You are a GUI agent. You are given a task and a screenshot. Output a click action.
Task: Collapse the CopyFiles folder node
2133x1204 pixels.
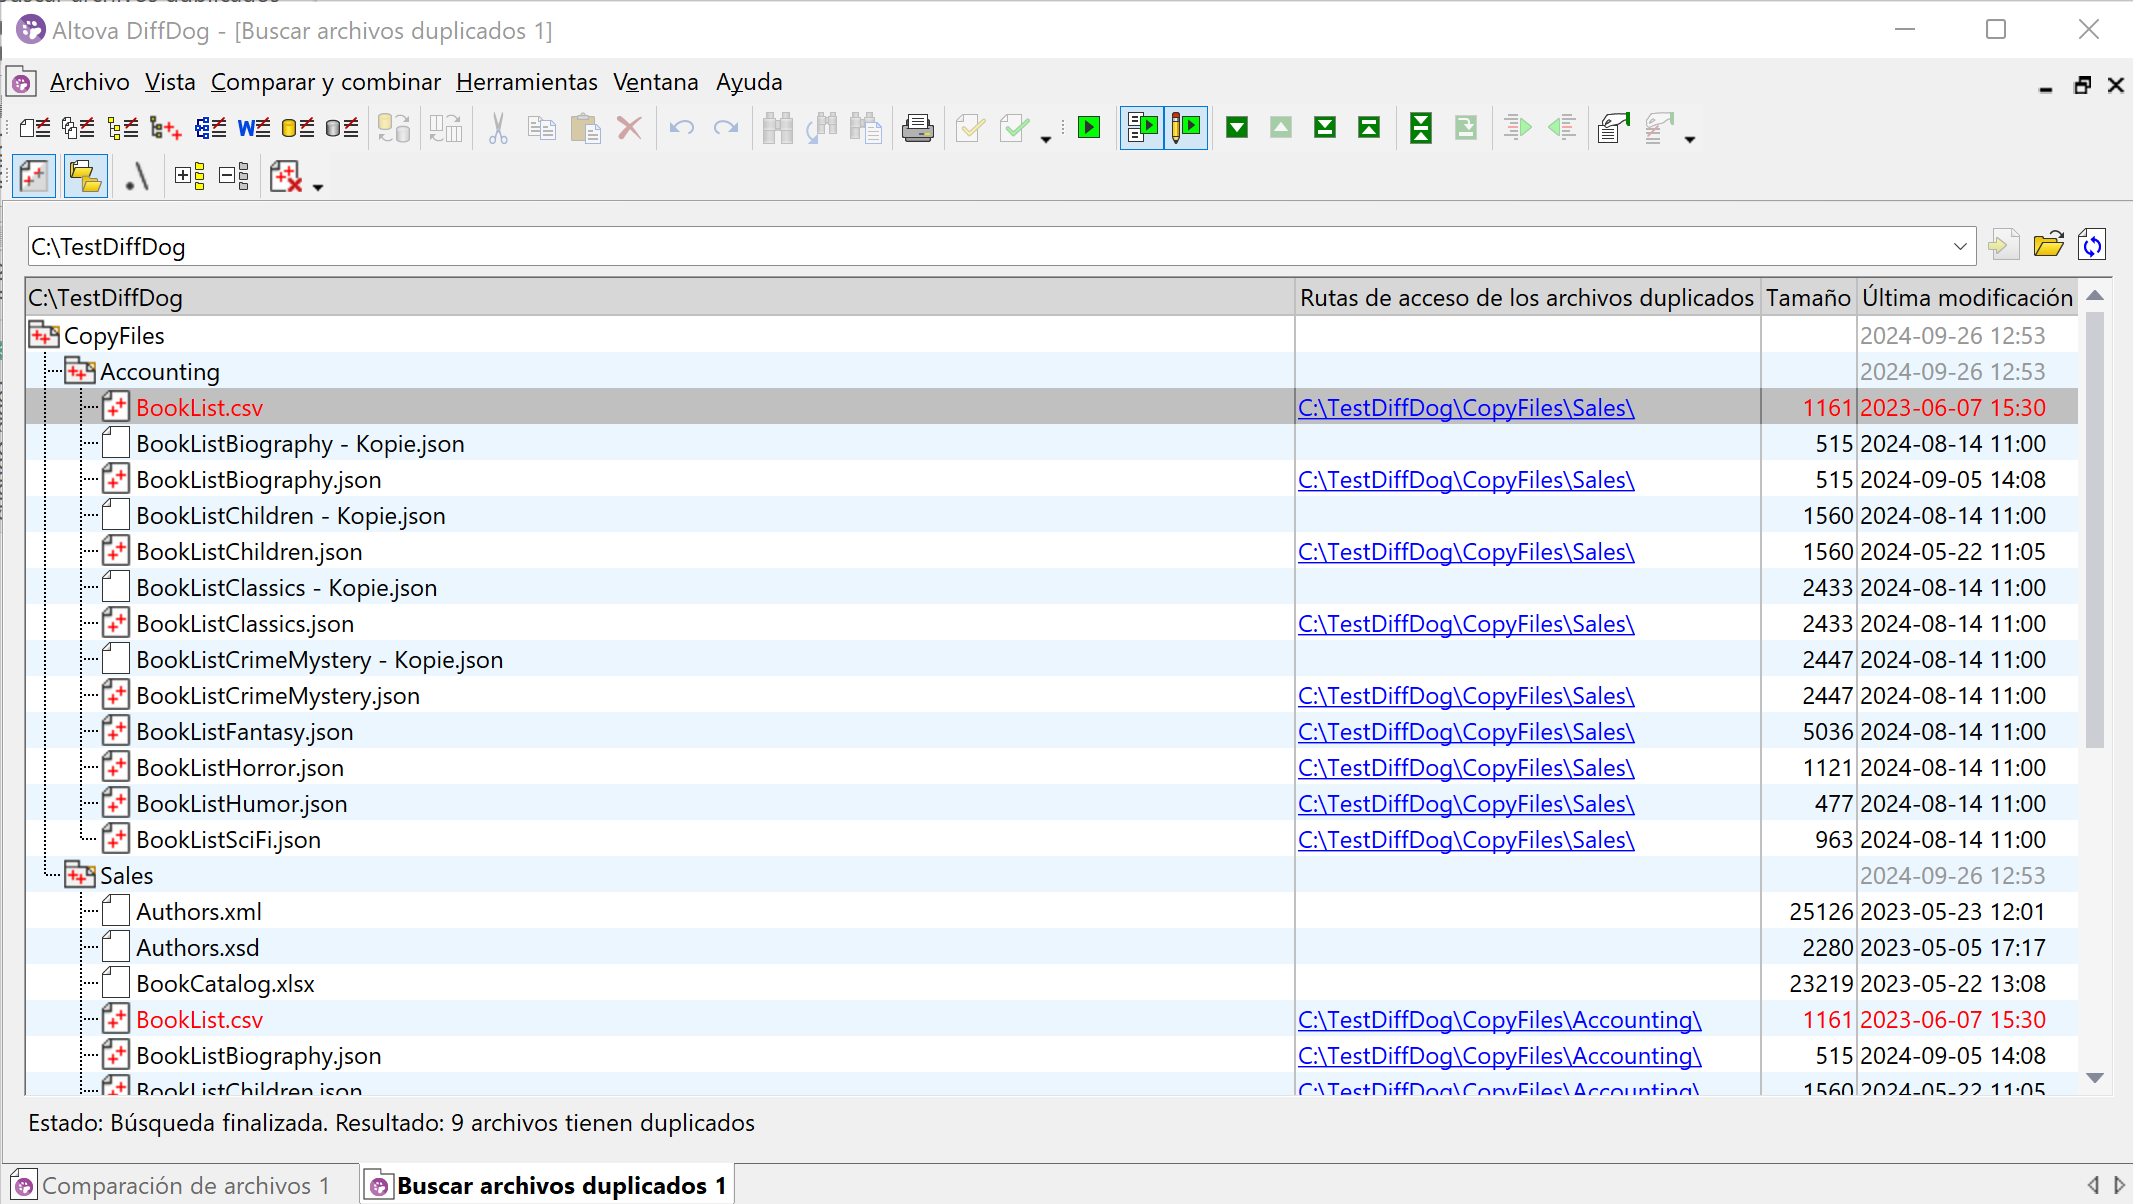click(44, 335)
